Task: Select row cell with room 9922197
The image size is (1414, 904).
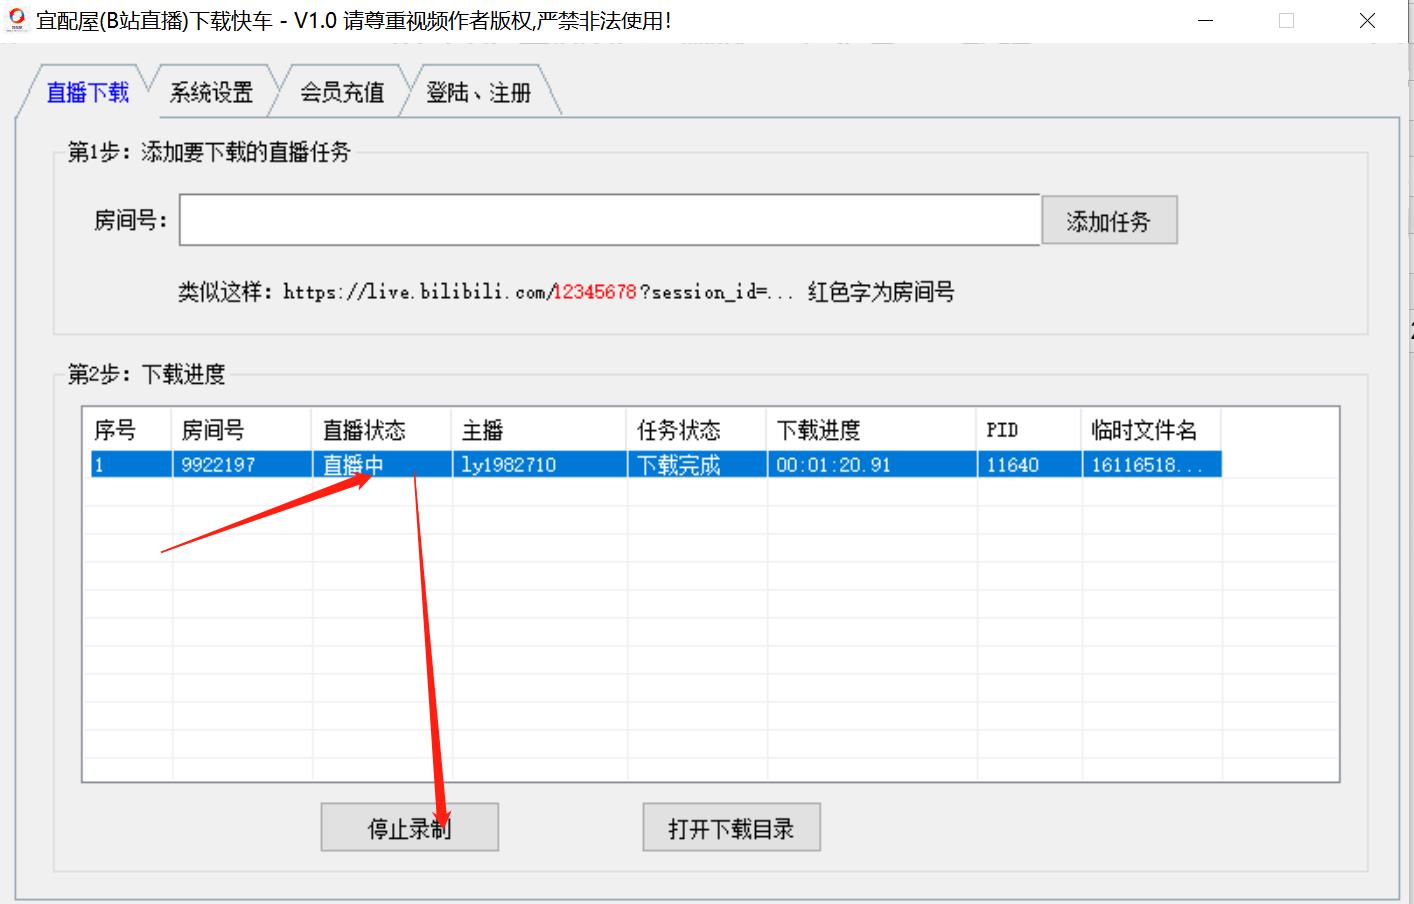Action: [241, 464]
